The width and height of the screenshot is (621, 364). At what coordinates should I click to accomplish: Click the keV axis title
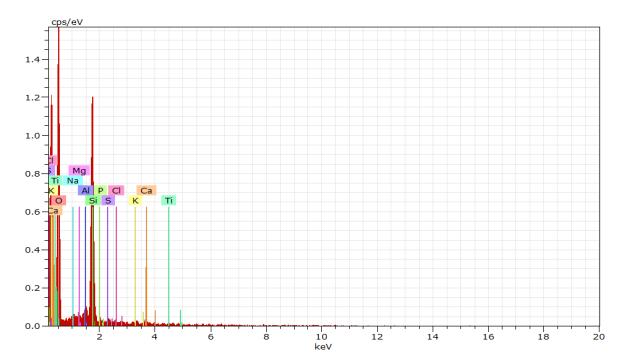[323, 347]
